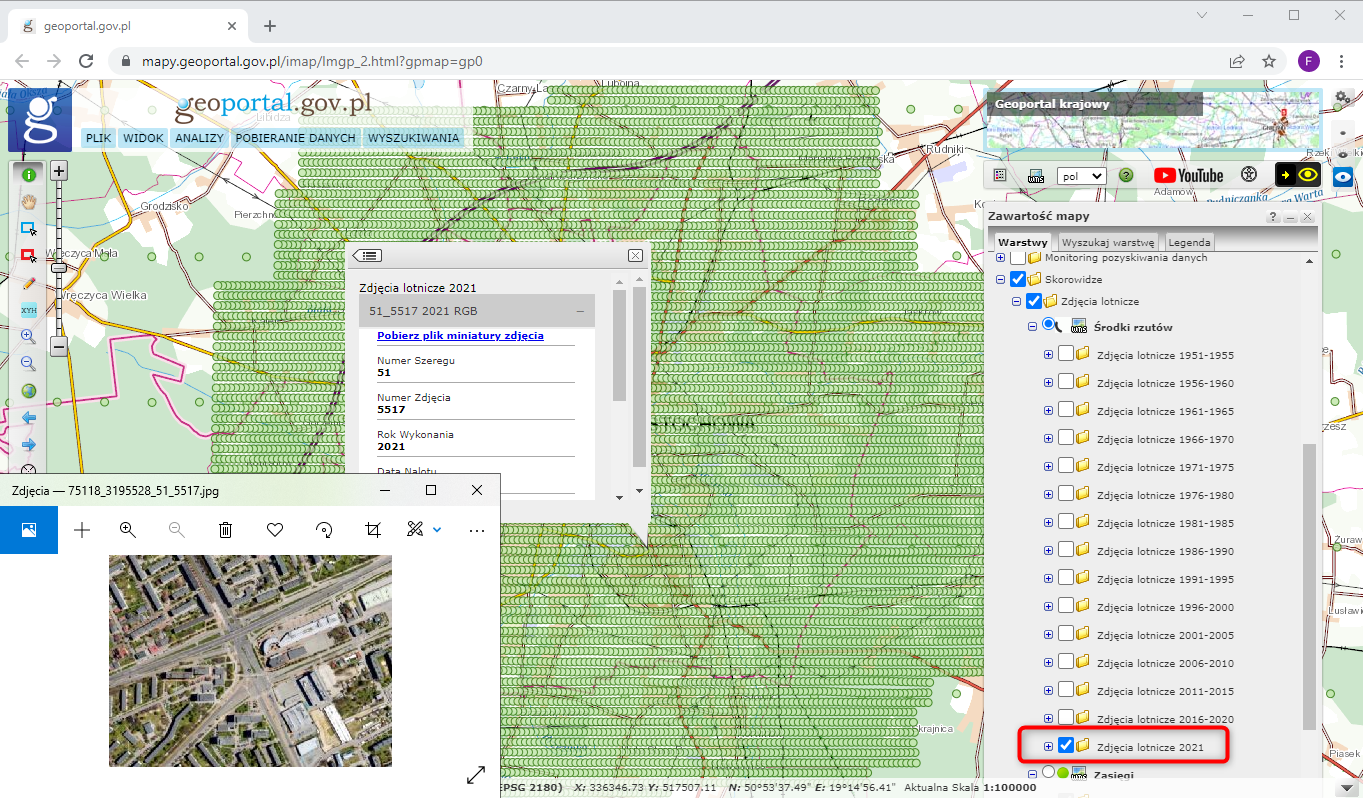Click the WMS service icon

[1035, 175]
